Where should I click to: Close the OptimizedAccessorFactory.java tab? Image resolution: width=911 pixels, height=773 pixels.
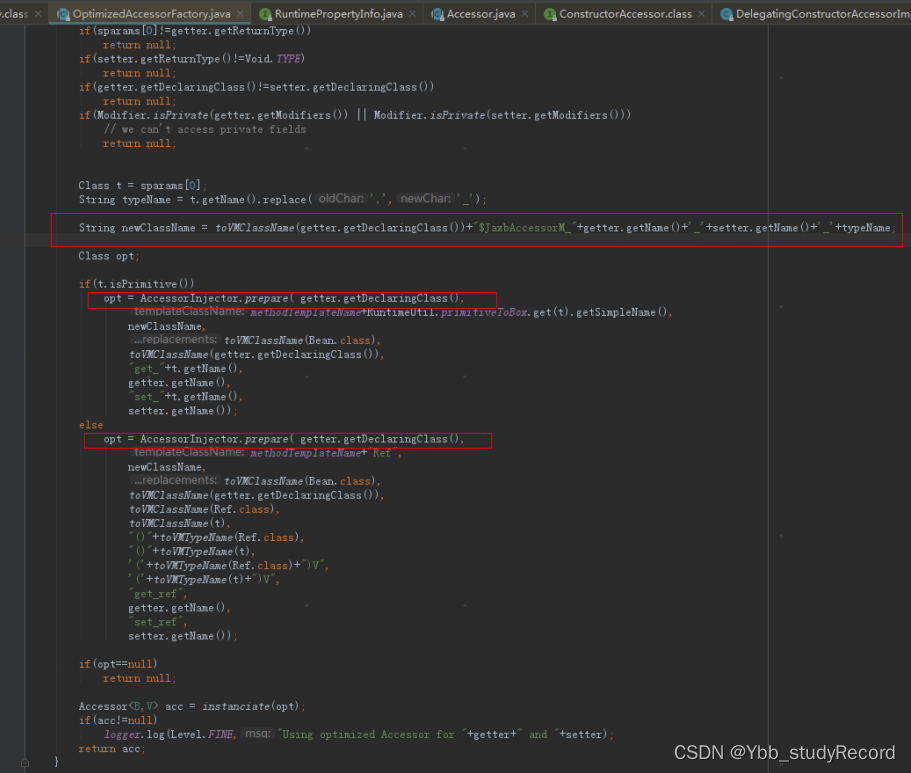[x=240, y=13]
